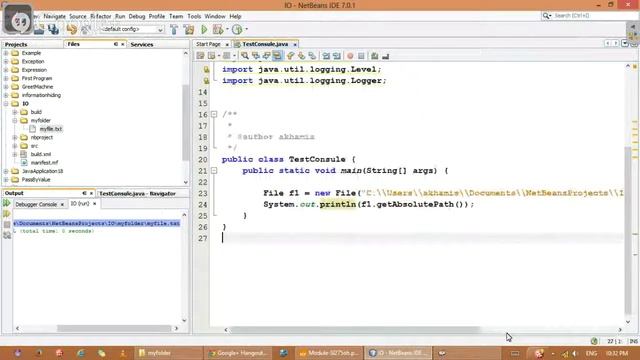Open the Profile Project dropdown arrow
640x360 pixels.
point(246,29)
